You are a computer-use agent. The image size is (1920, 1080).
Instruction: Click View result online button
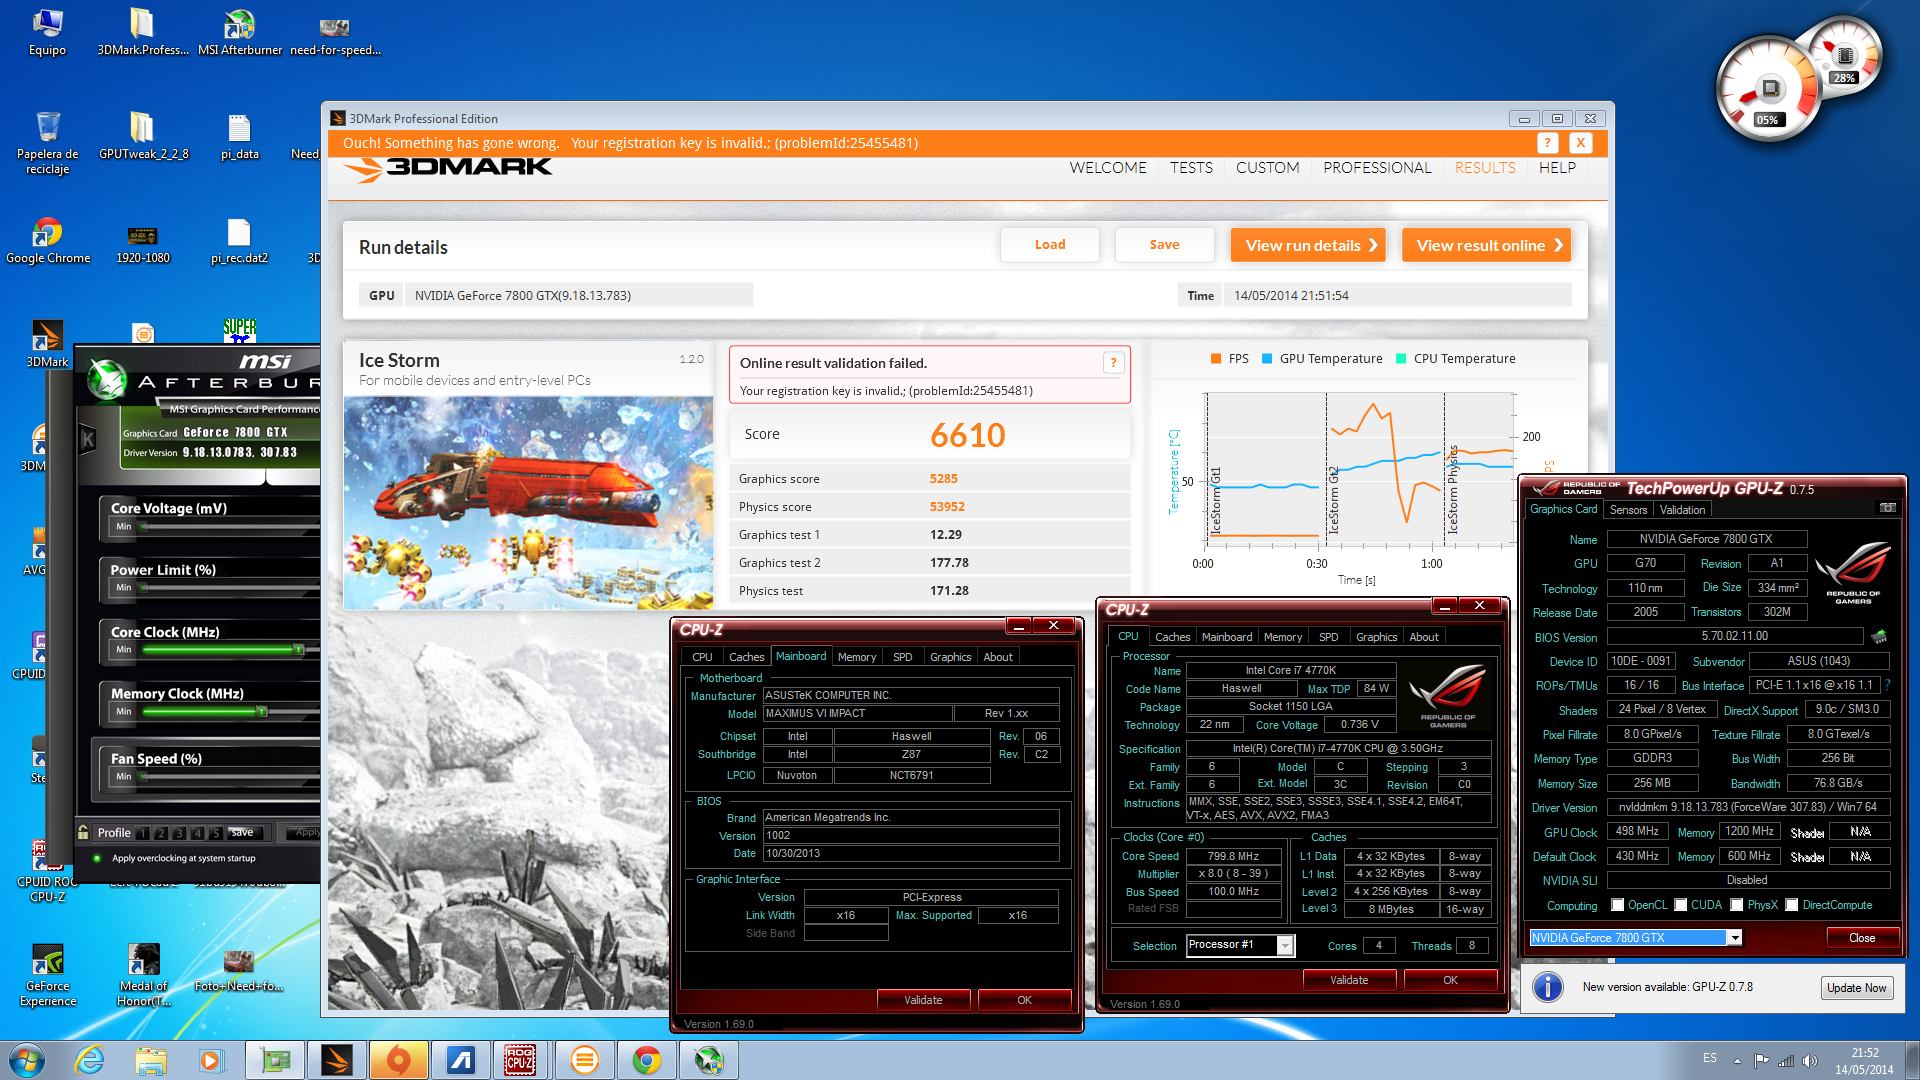point(1486,245)
